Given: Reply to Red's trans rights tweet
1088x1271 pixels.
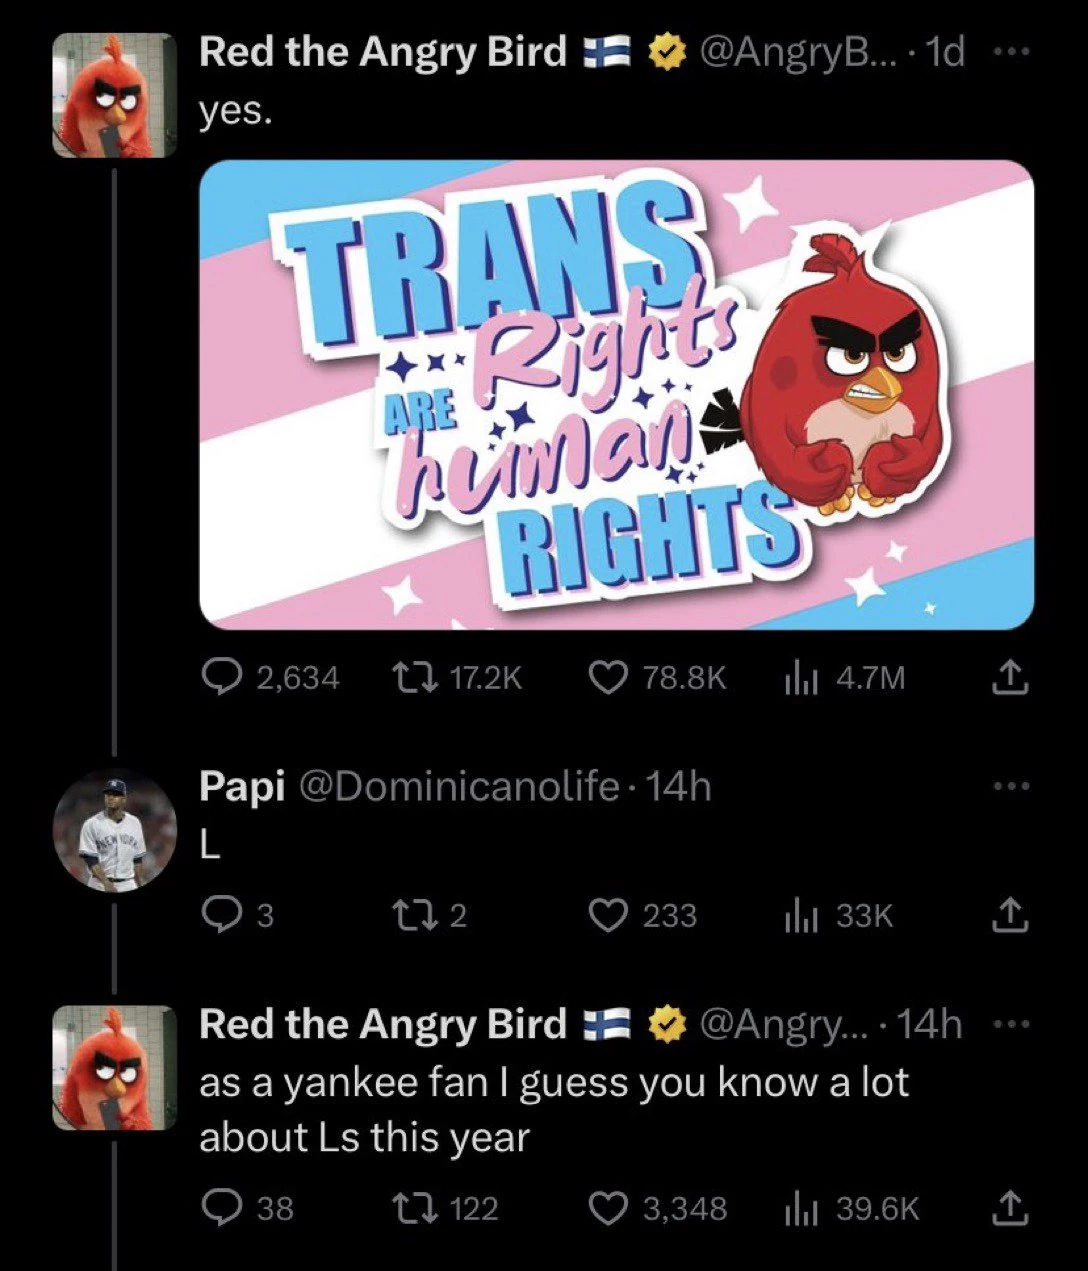Looking at the screenshot, I should pyautogui.click(x=224, y=677).
